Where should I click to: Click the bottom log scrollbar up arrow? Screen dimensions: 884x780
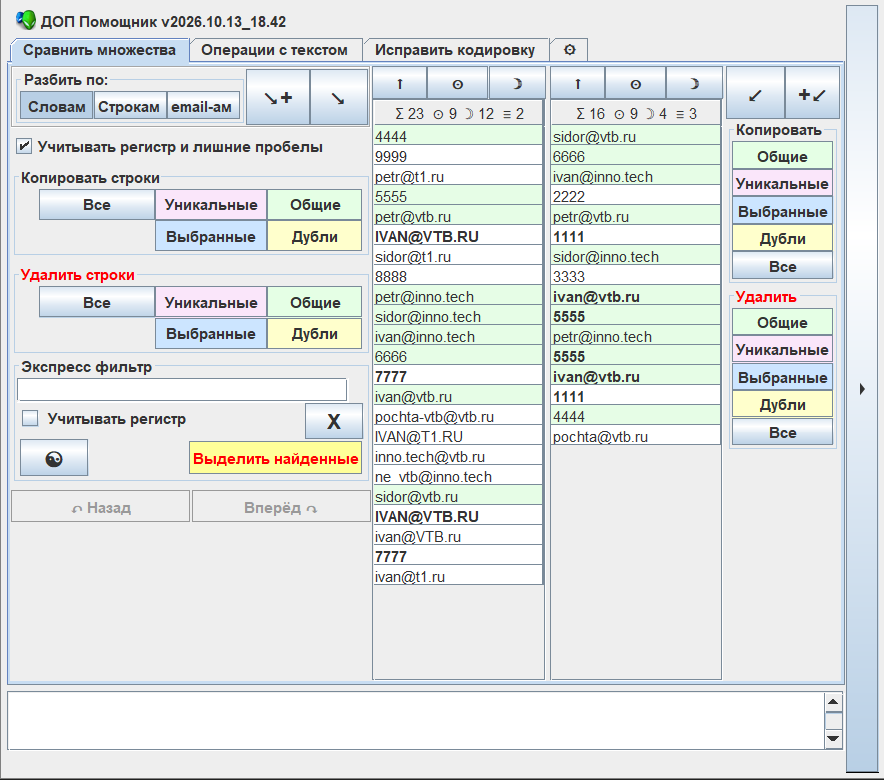833,702
